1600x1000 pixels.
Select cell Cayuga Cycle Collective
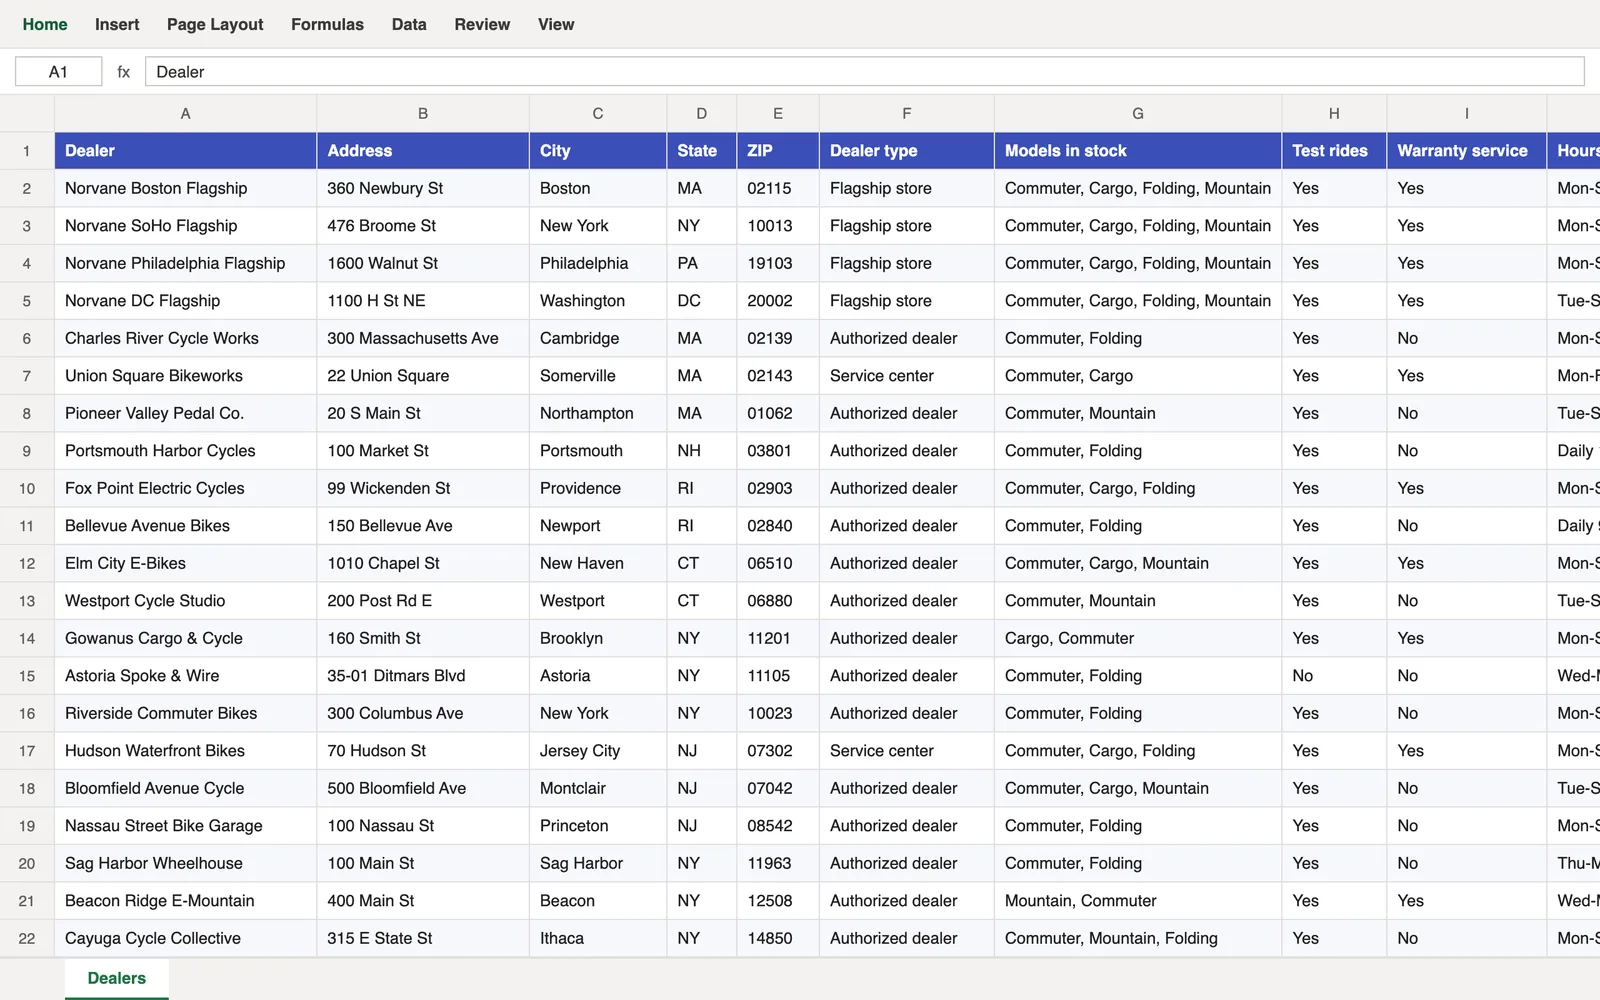point(185,938)
